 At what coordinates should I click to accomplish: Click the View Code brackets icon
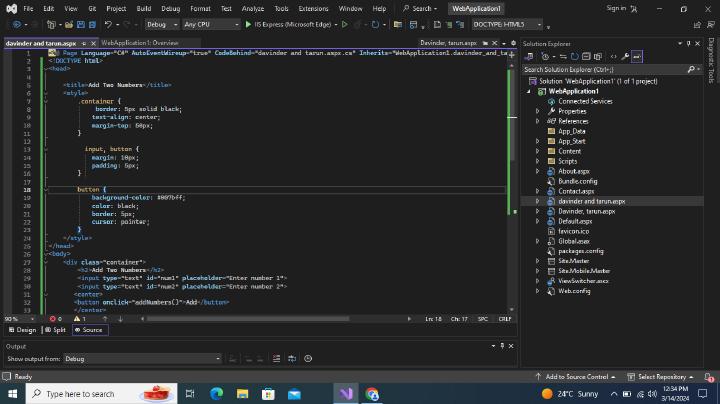coord(613,56)
